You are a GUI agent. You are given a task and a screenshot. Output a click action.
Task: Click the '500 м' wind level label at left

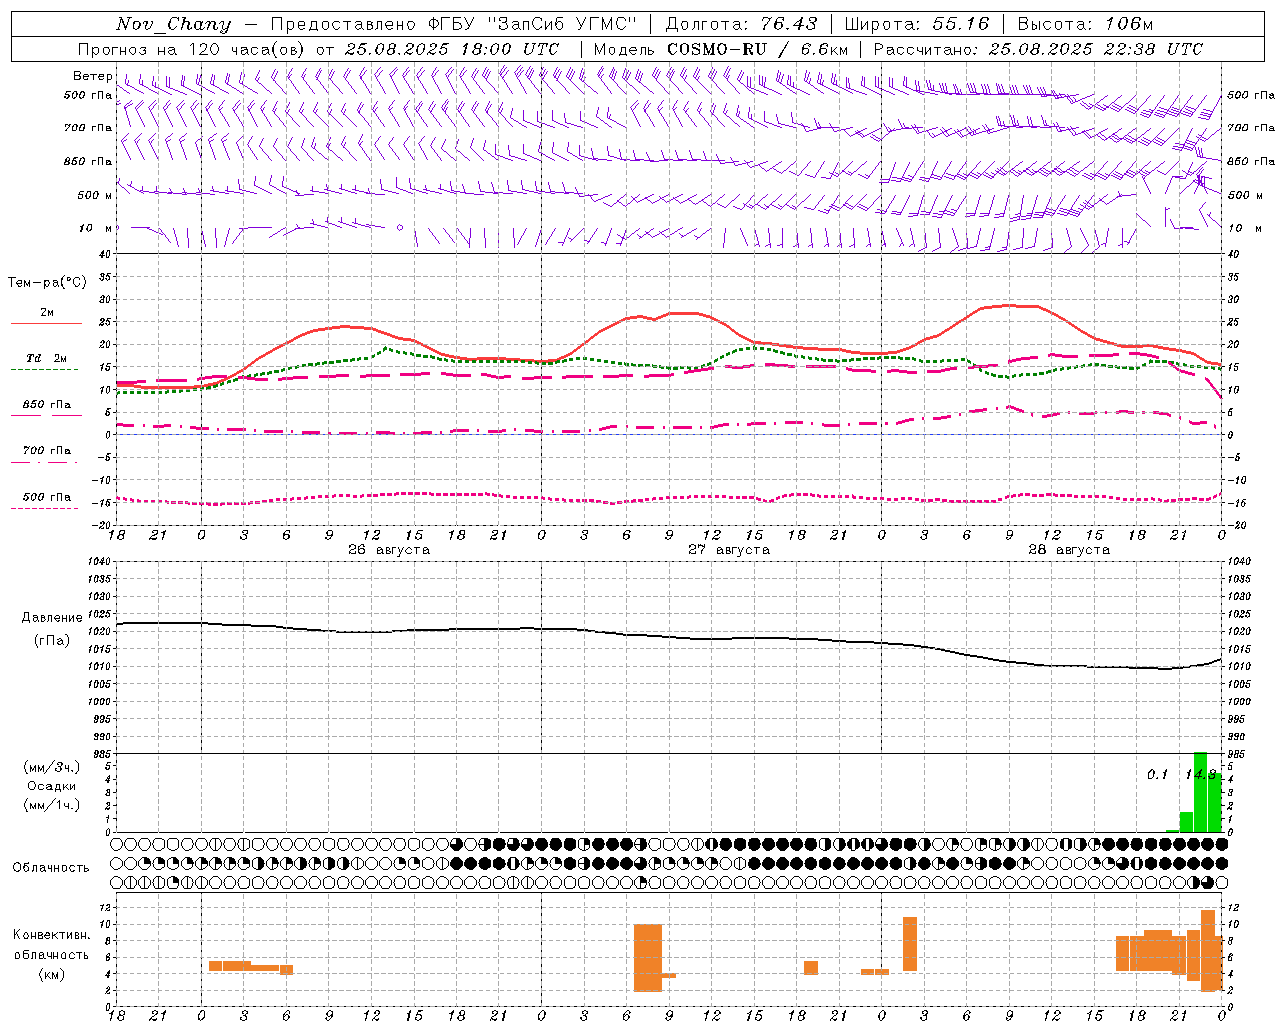click(x=95, y=195)
